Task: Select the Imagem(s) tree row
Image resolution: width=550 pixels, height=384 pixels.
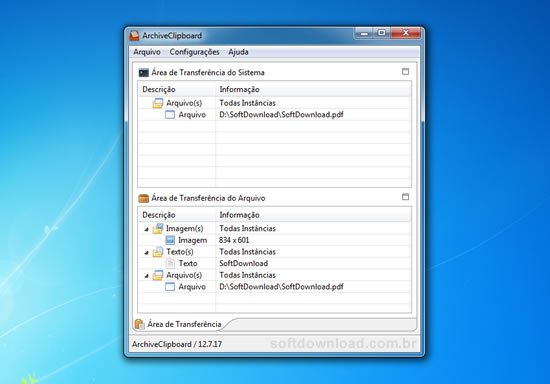Action: coord(274,229)
